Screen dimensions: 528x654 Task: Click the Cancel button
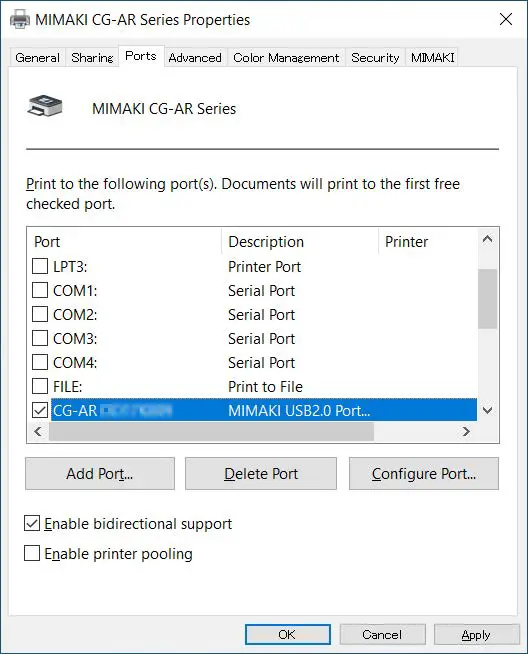[x=382, y=634]
